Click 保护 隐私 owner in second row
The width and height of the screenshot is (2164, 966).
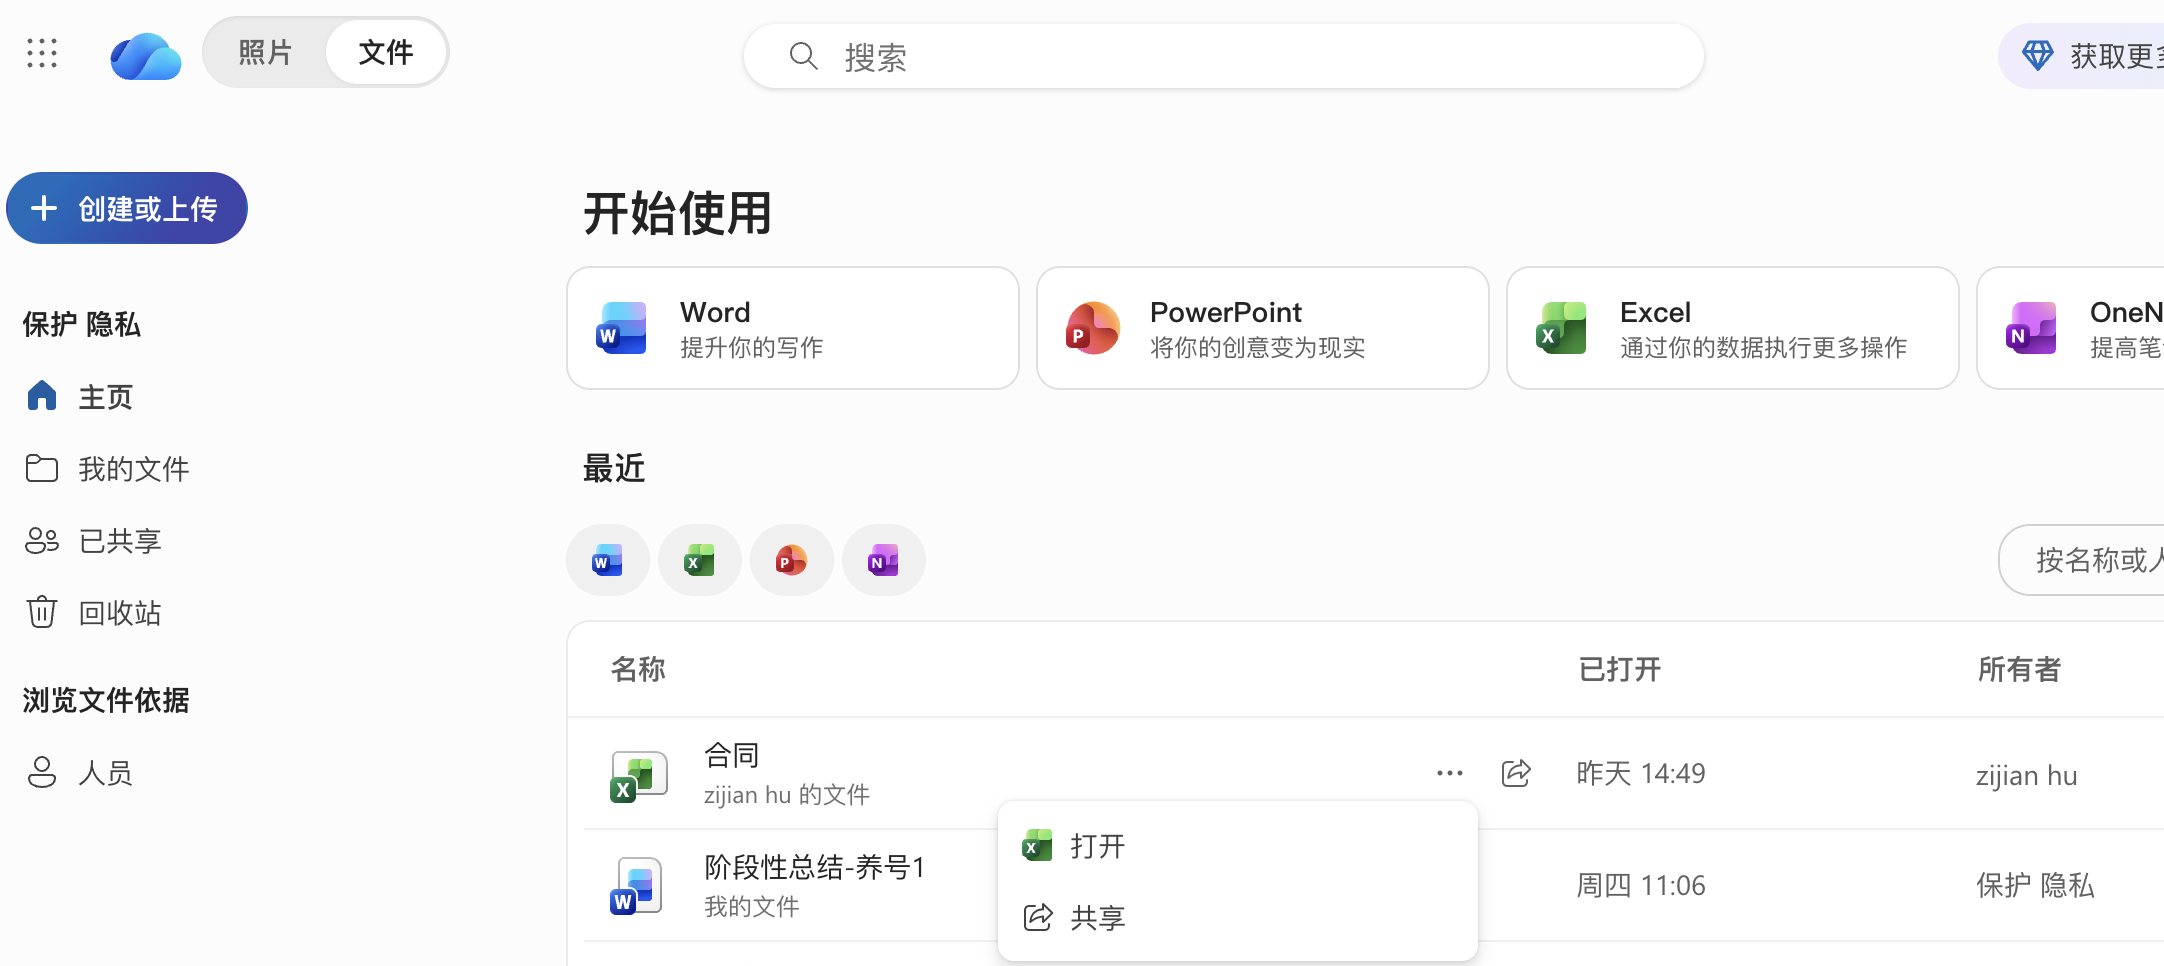coord(2035,885)
